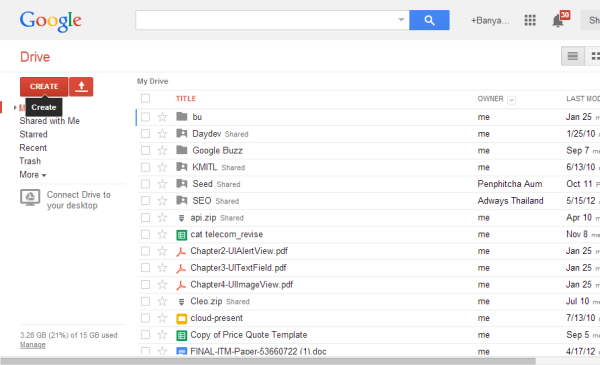Image resolution: width=600 pixels, height=365 pixels.
Task: Click the bu folder icon
Action: [181, 116]
